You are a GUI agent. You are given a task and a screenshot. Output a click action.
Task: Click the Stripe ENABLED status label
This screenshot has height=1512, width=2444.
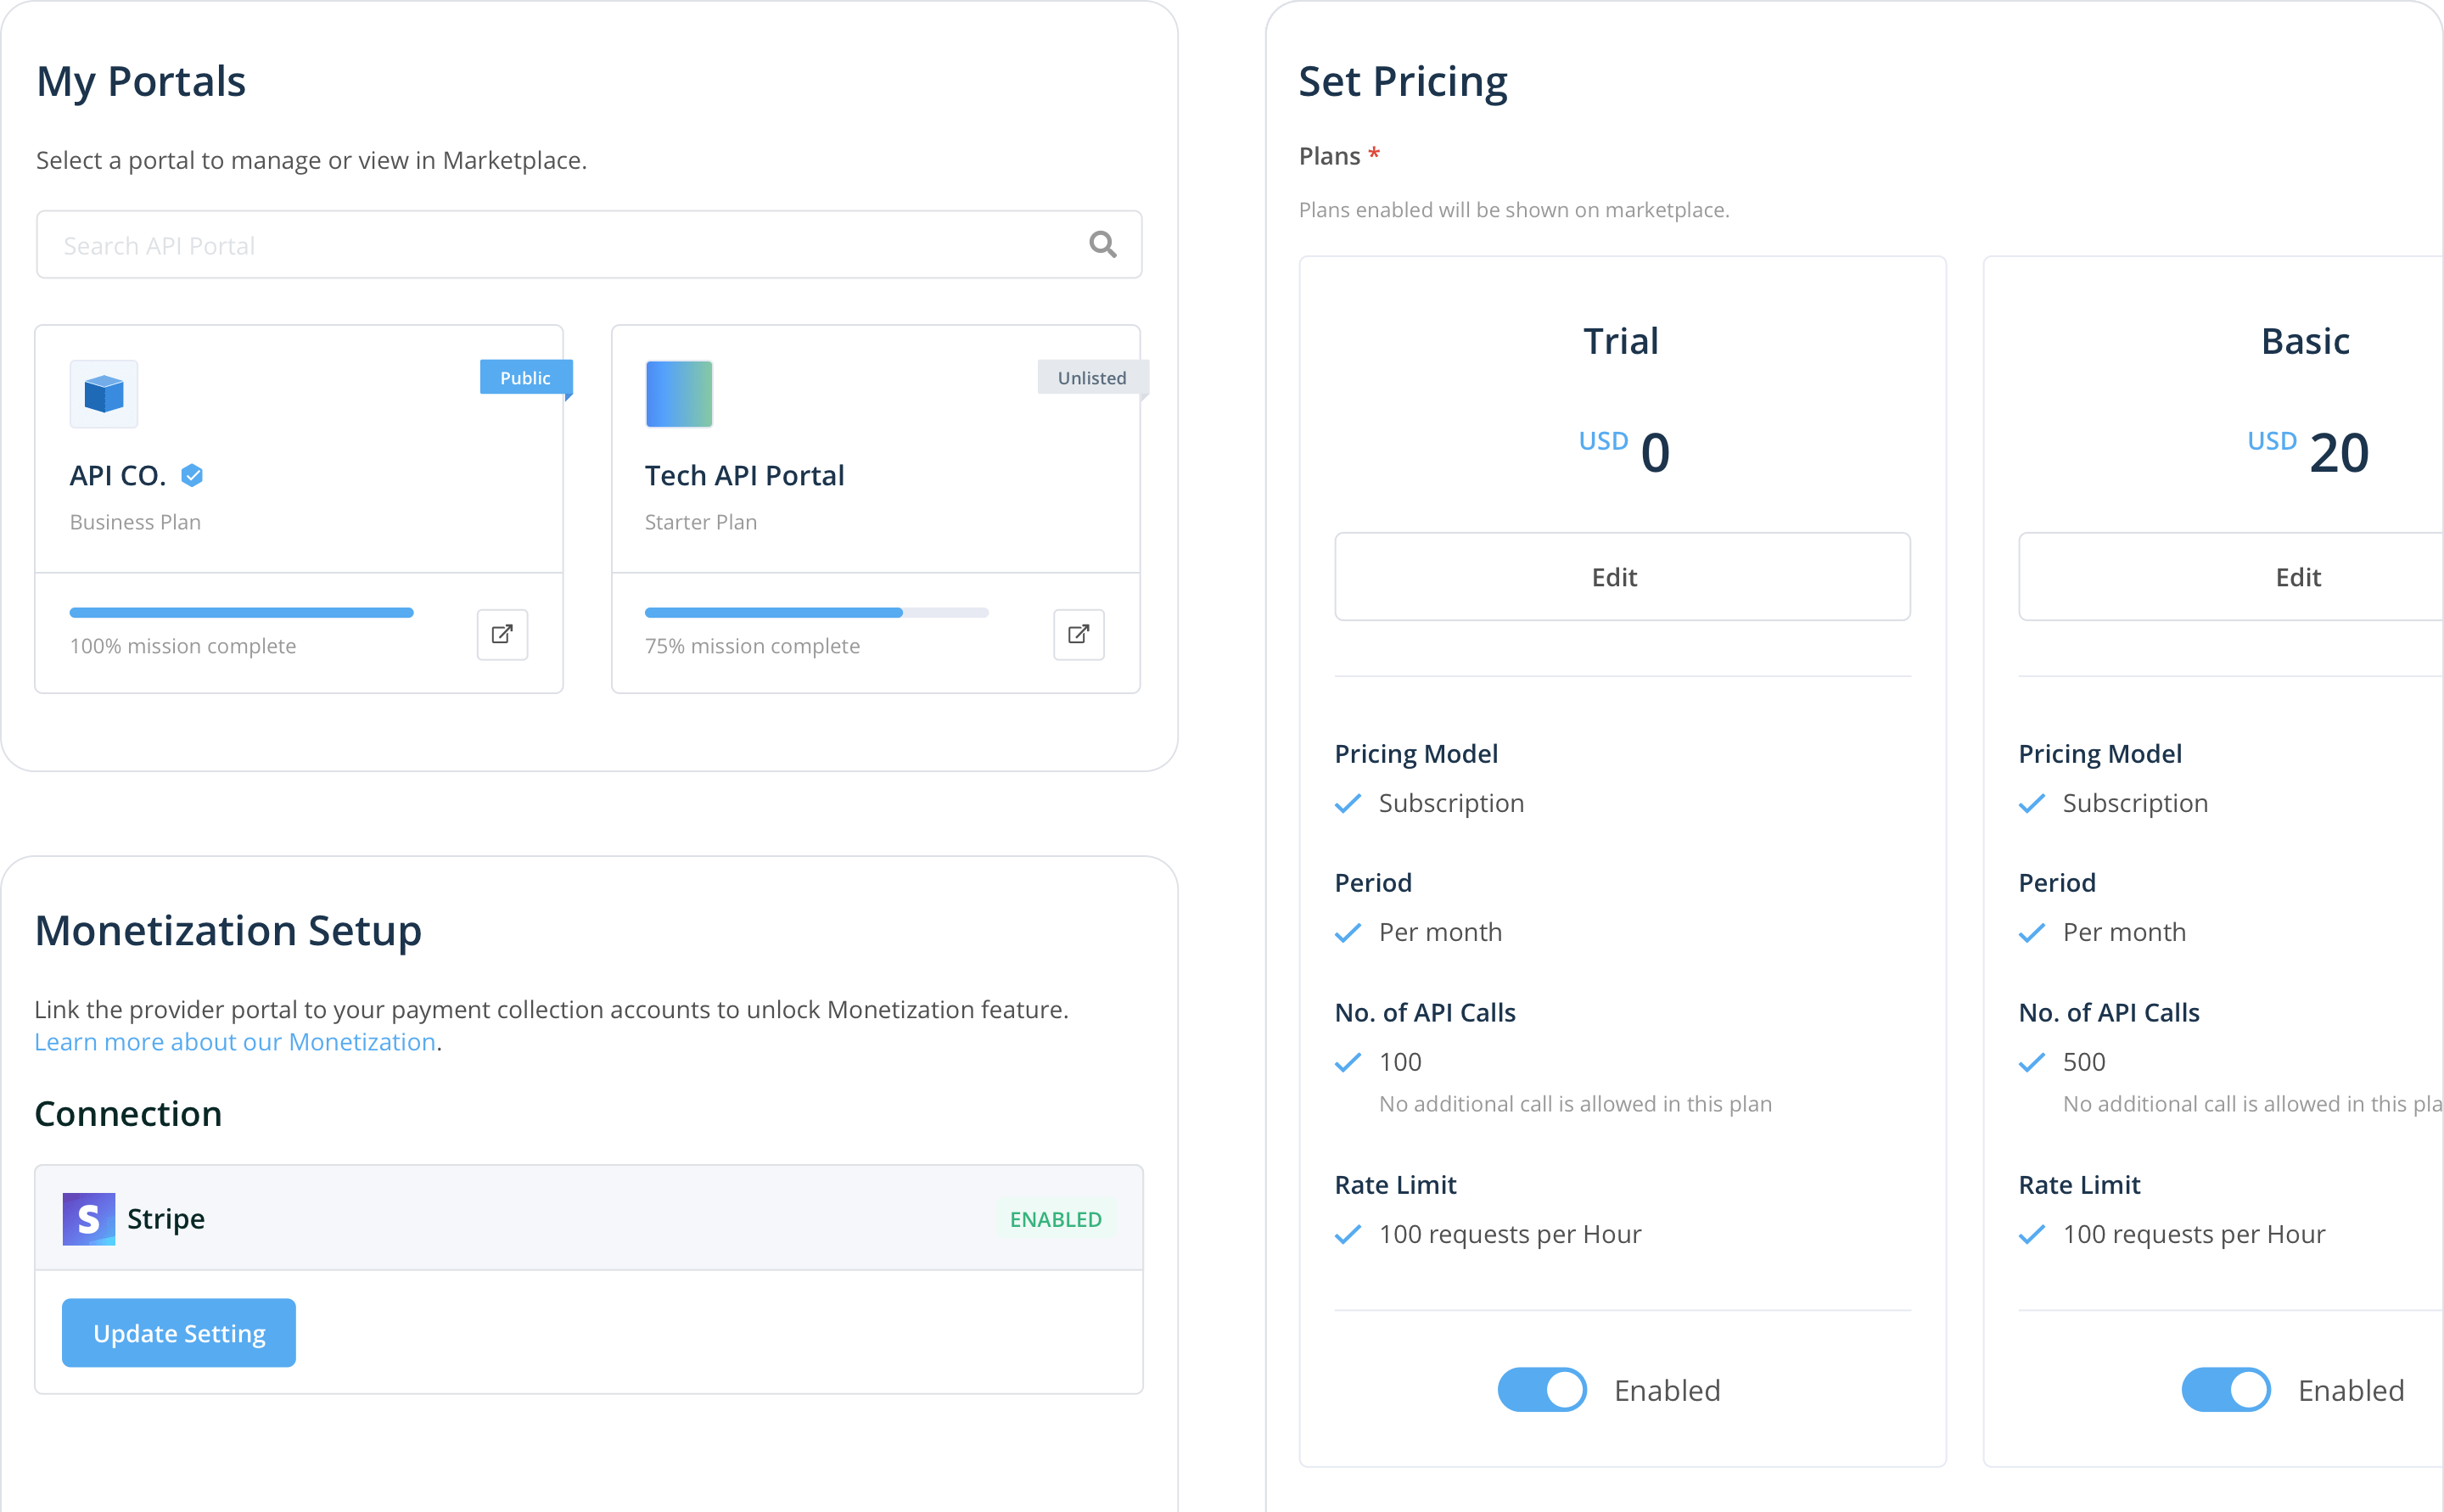[1055, 1219]
